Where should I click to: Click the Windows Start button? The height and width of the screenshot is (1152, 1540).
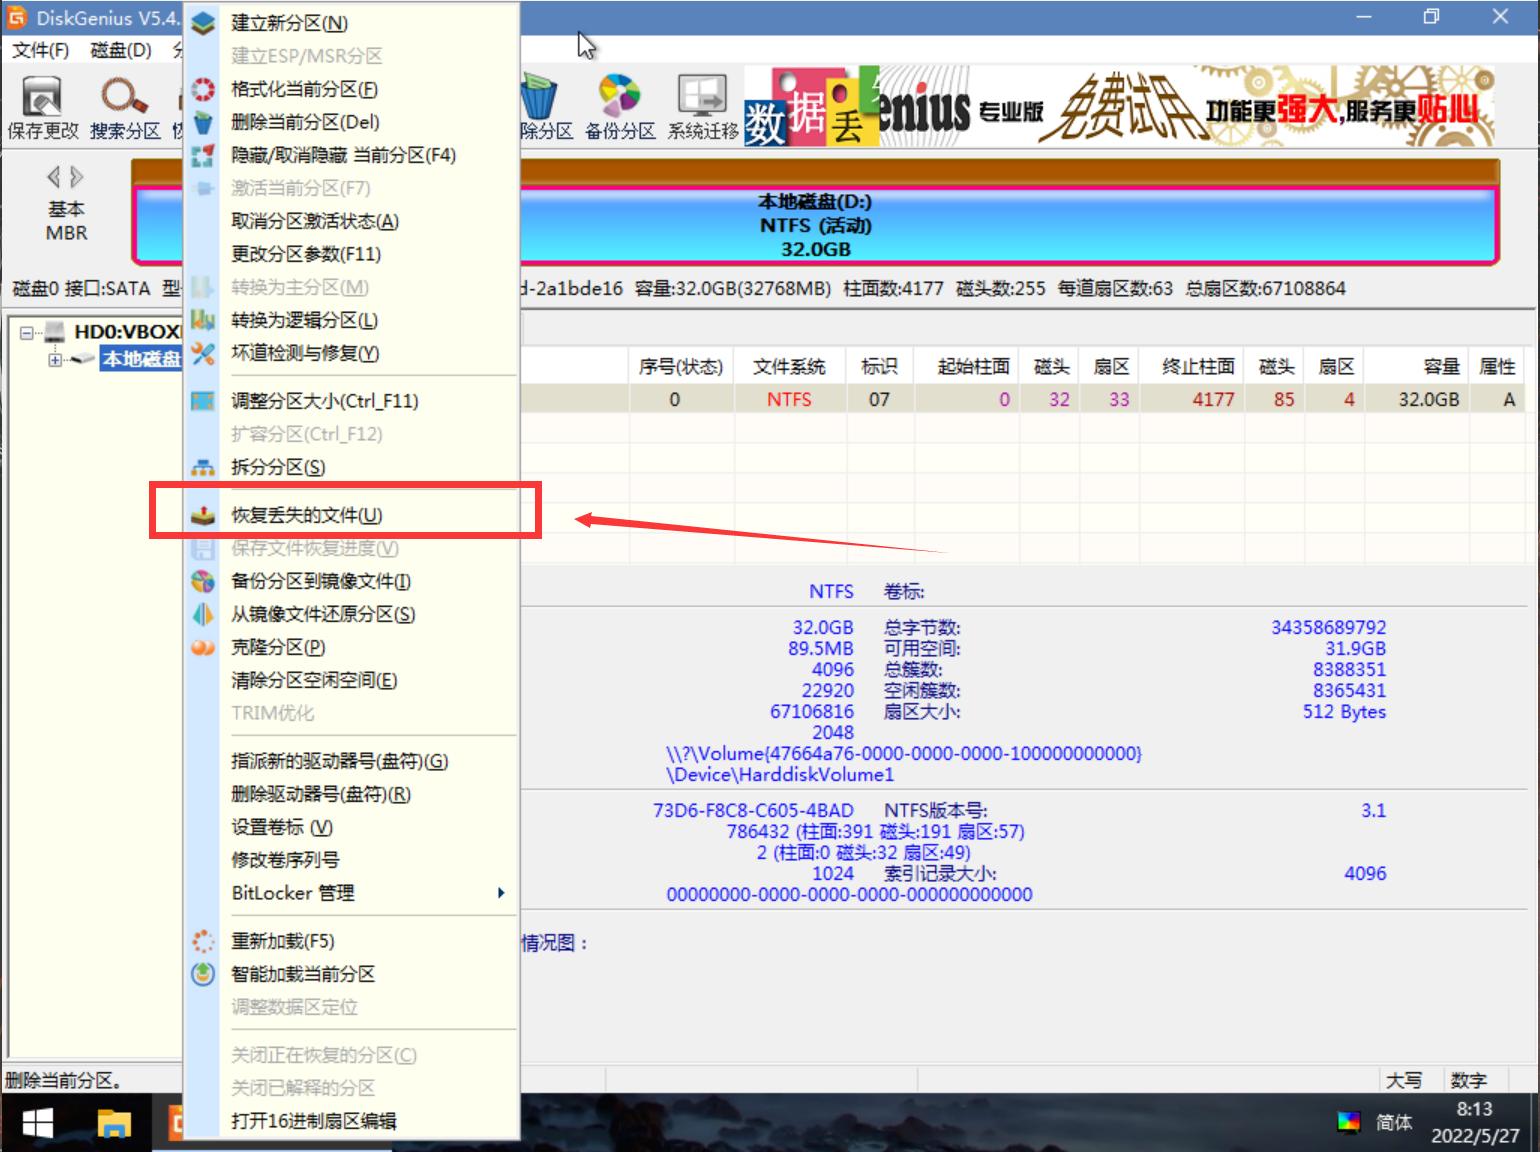pos(36,1124)
